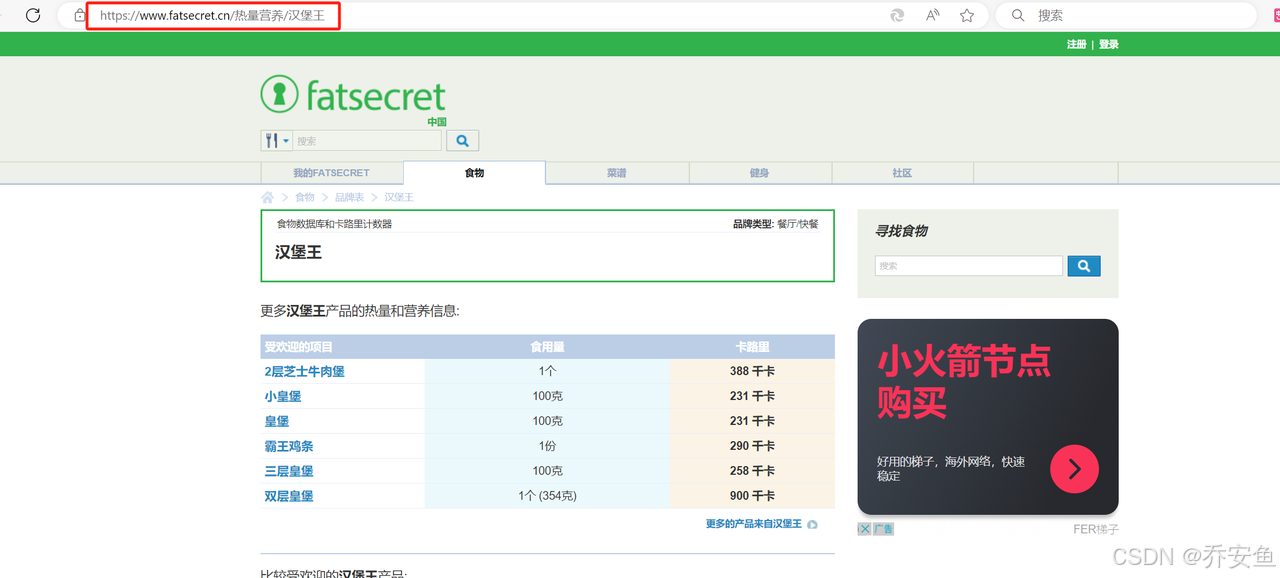1280x578 pixels.
Task: Click the 汉堡王 brand heading
Action: click(298, 252)
